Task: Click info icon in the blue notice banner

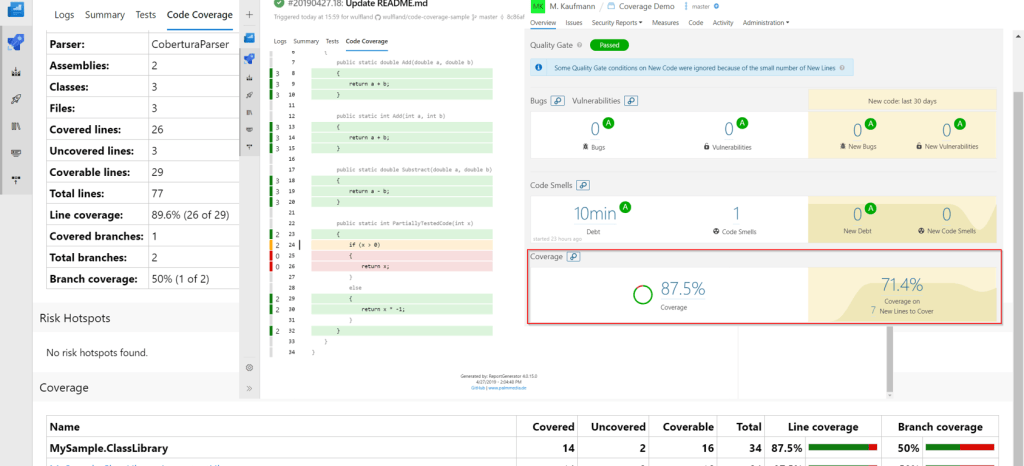Action: click(539, 67)
